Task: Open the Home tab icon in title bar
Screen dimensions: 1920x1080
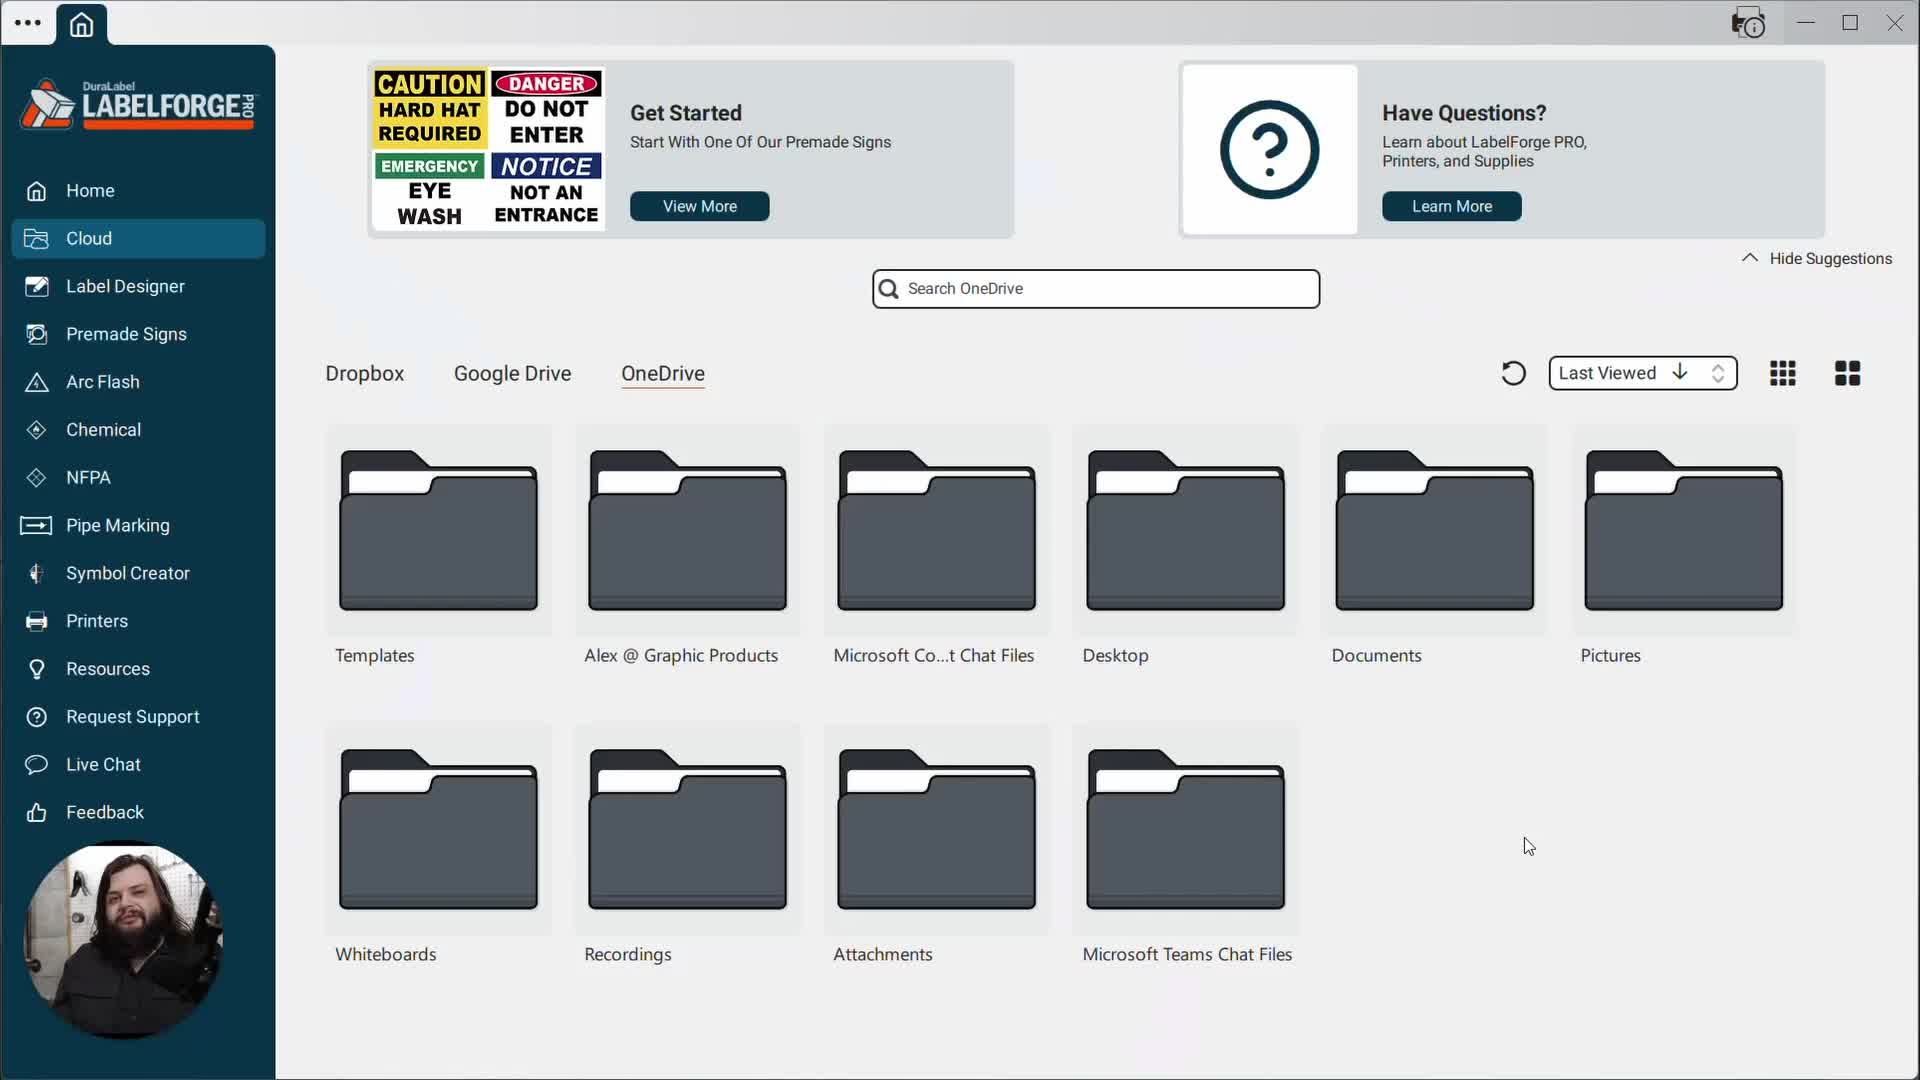Action: pyautogui.click(x=81, y=24)
